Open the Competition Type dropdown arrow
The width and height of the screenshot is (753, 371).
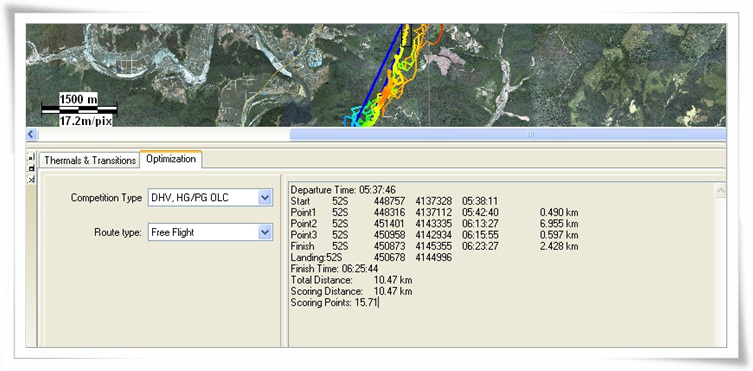click(265, 198)
